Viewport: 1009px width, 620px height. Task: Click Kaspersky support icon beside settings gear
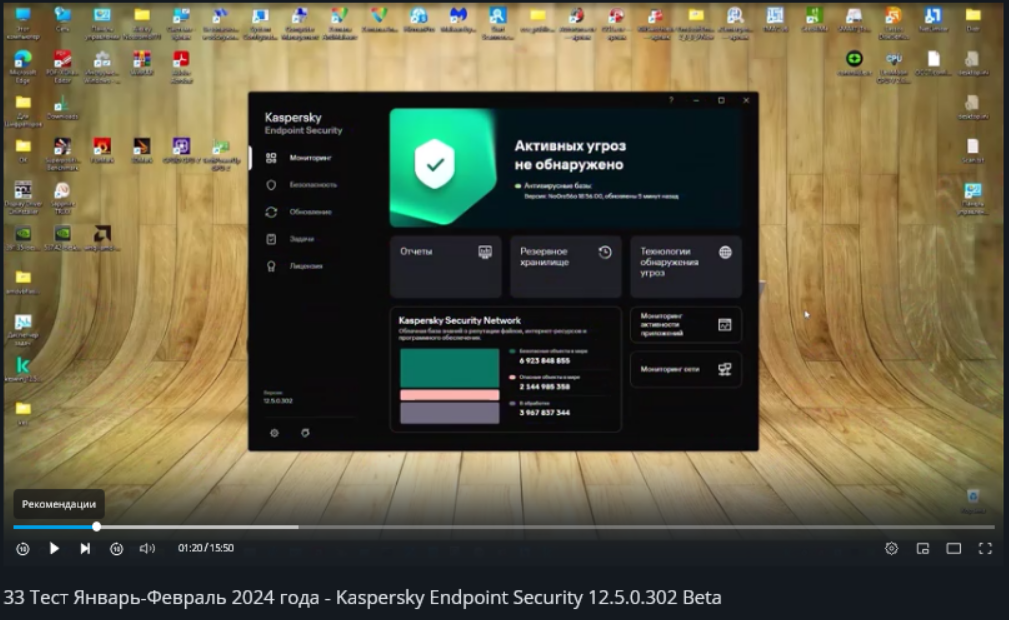point(305,433)
